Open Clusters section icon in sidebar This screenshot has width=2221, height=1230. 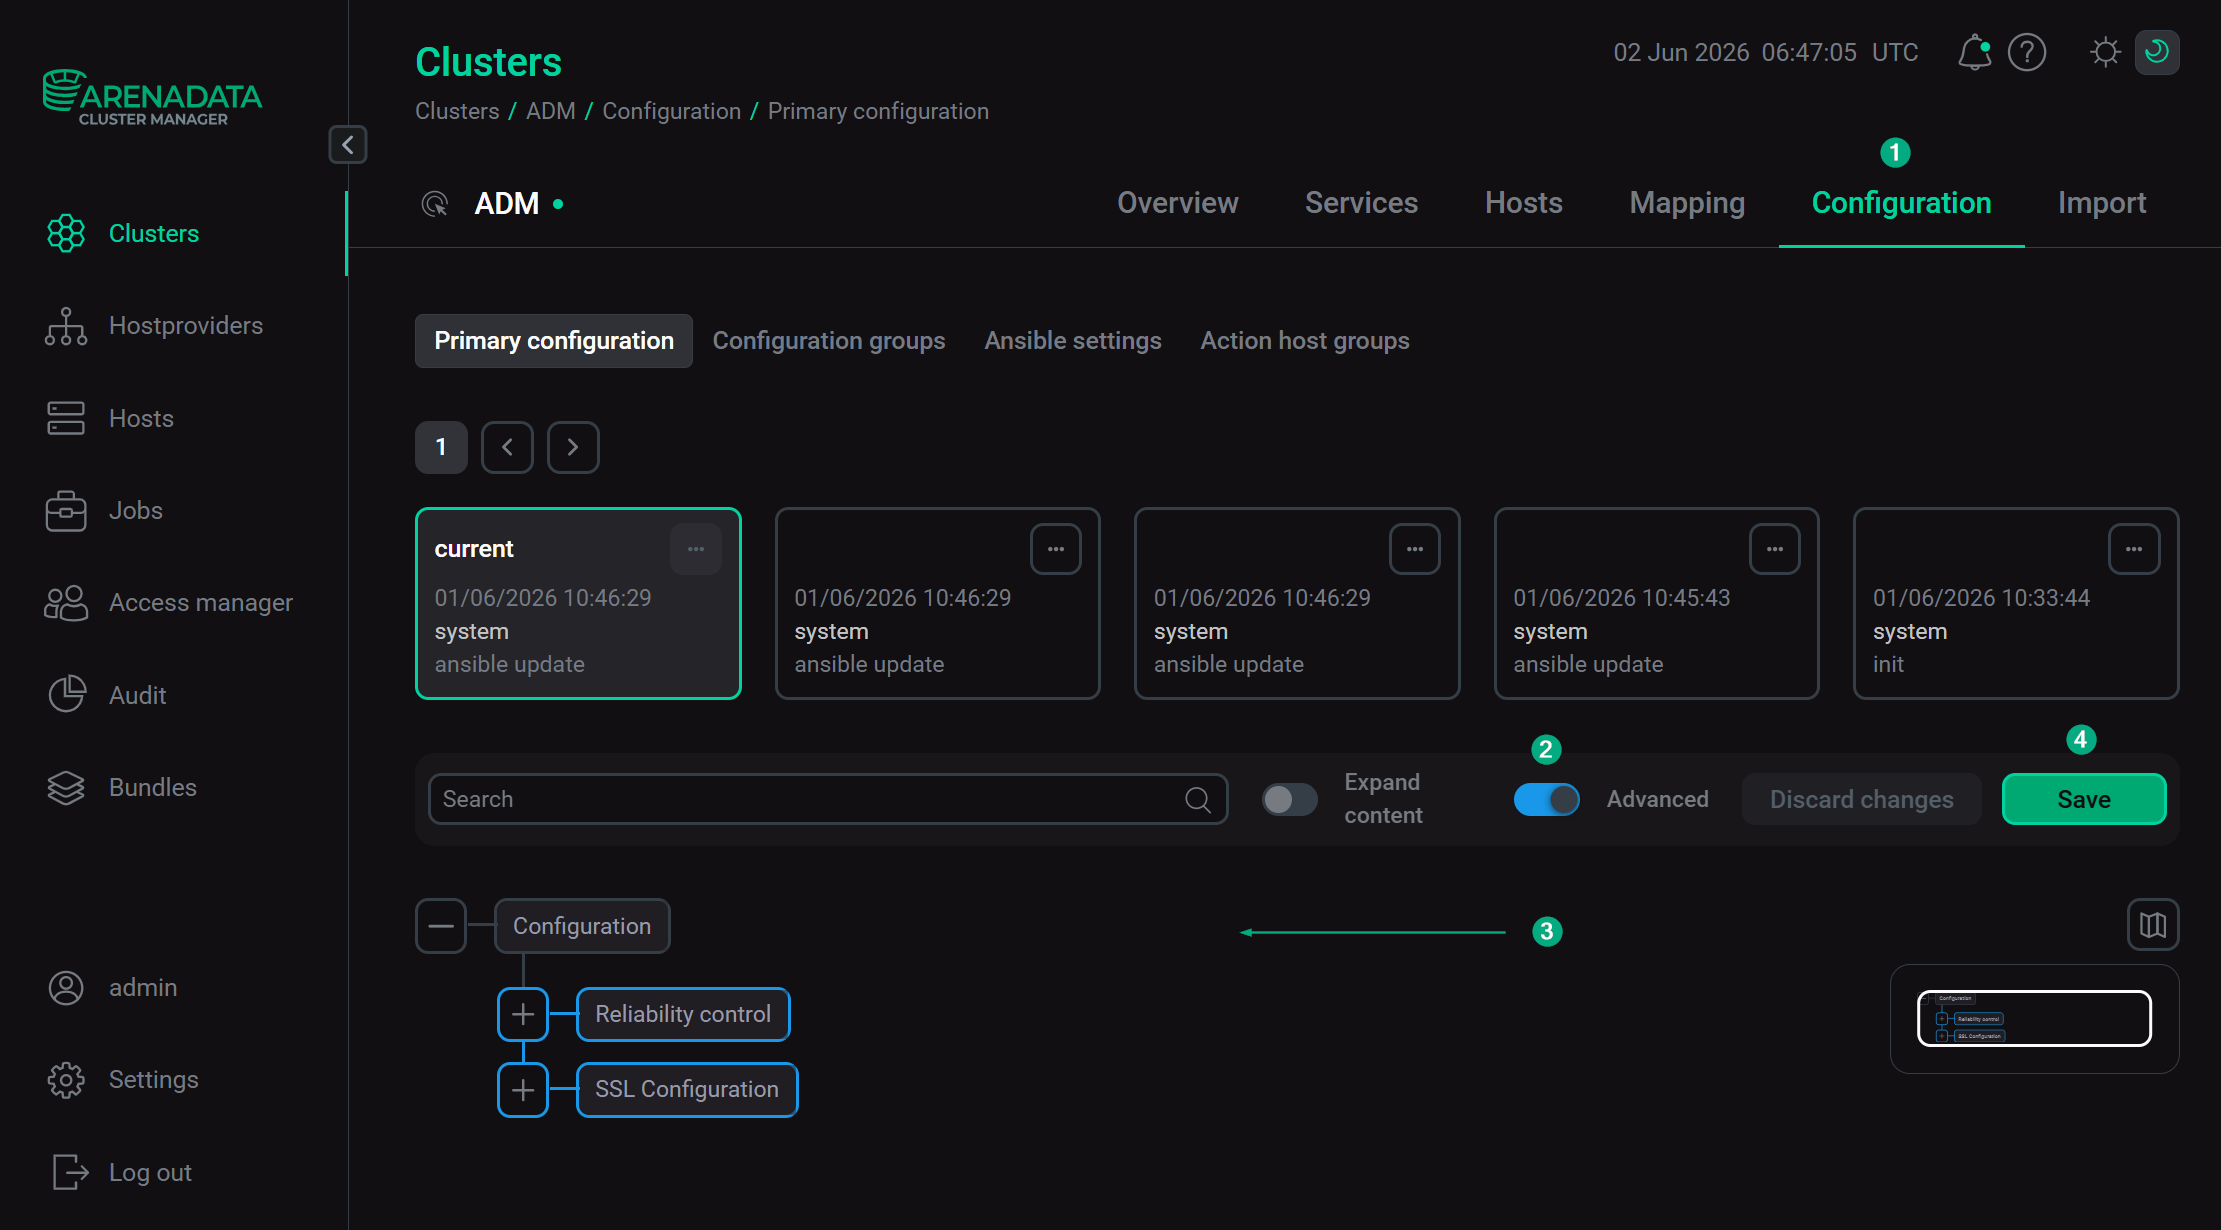pyautogui.click(x=66, y=233)
